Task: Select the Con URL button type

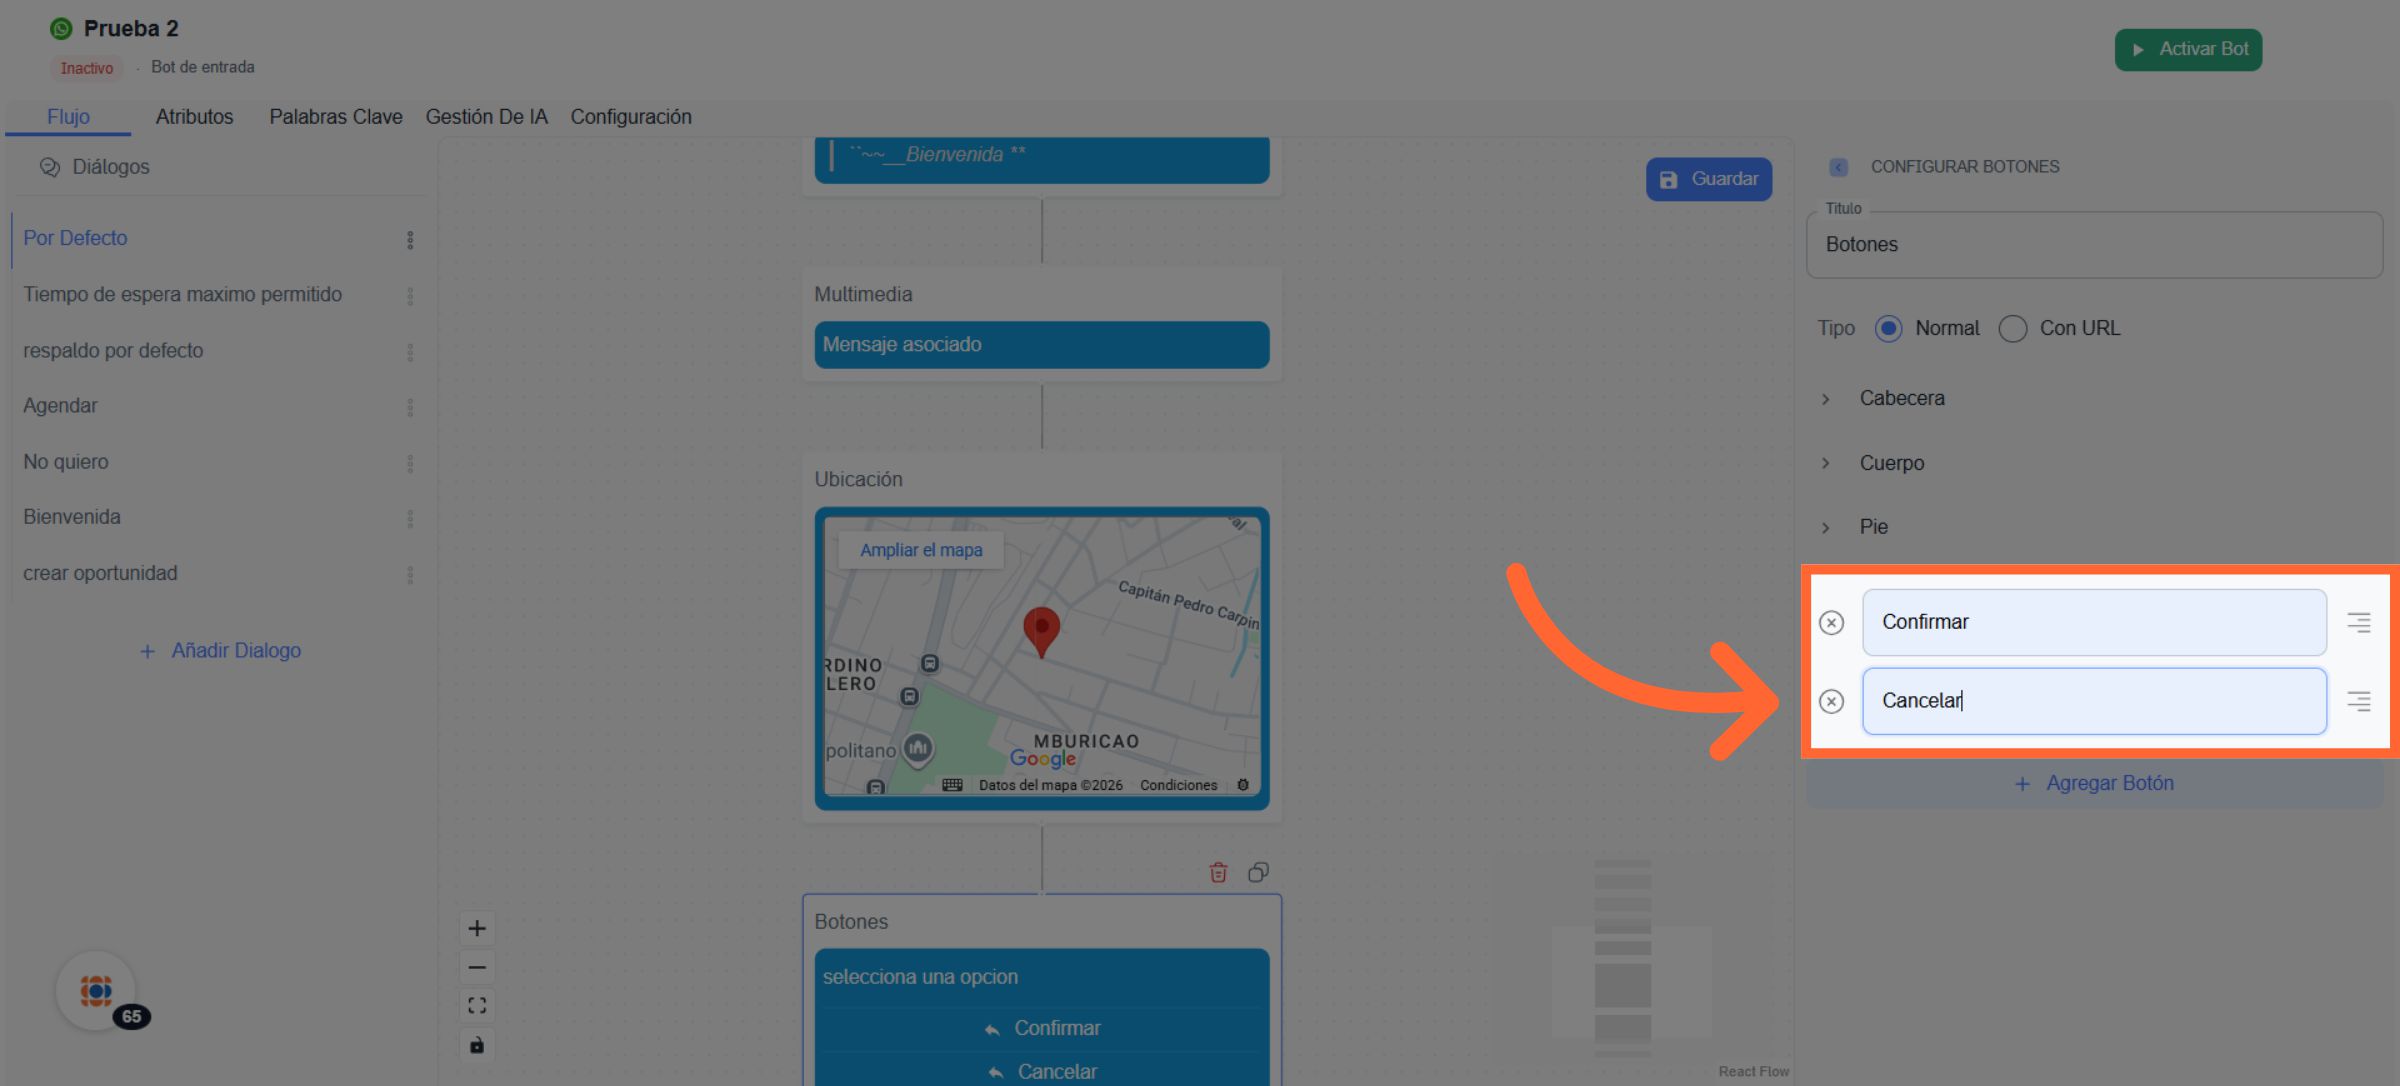Action: [x=2012, y=329]
